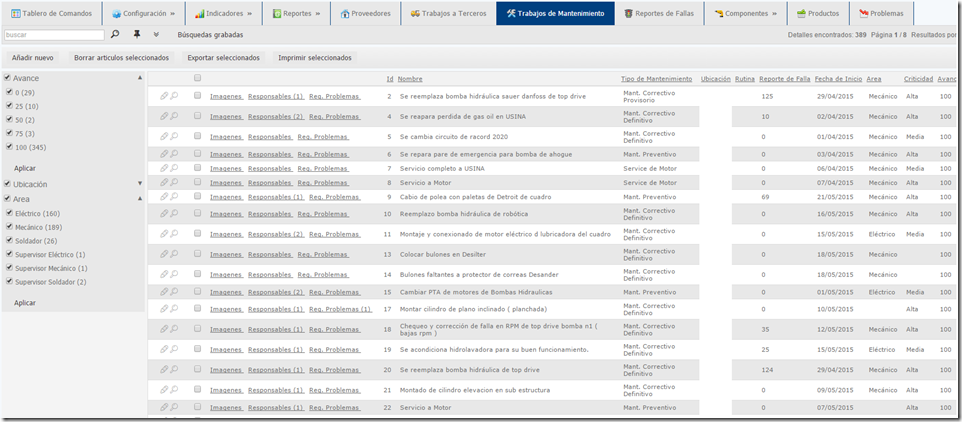This screenshot has width=962, height=422.
Task: Click edit icon for row Id 8
Action: tap(164, 182)
